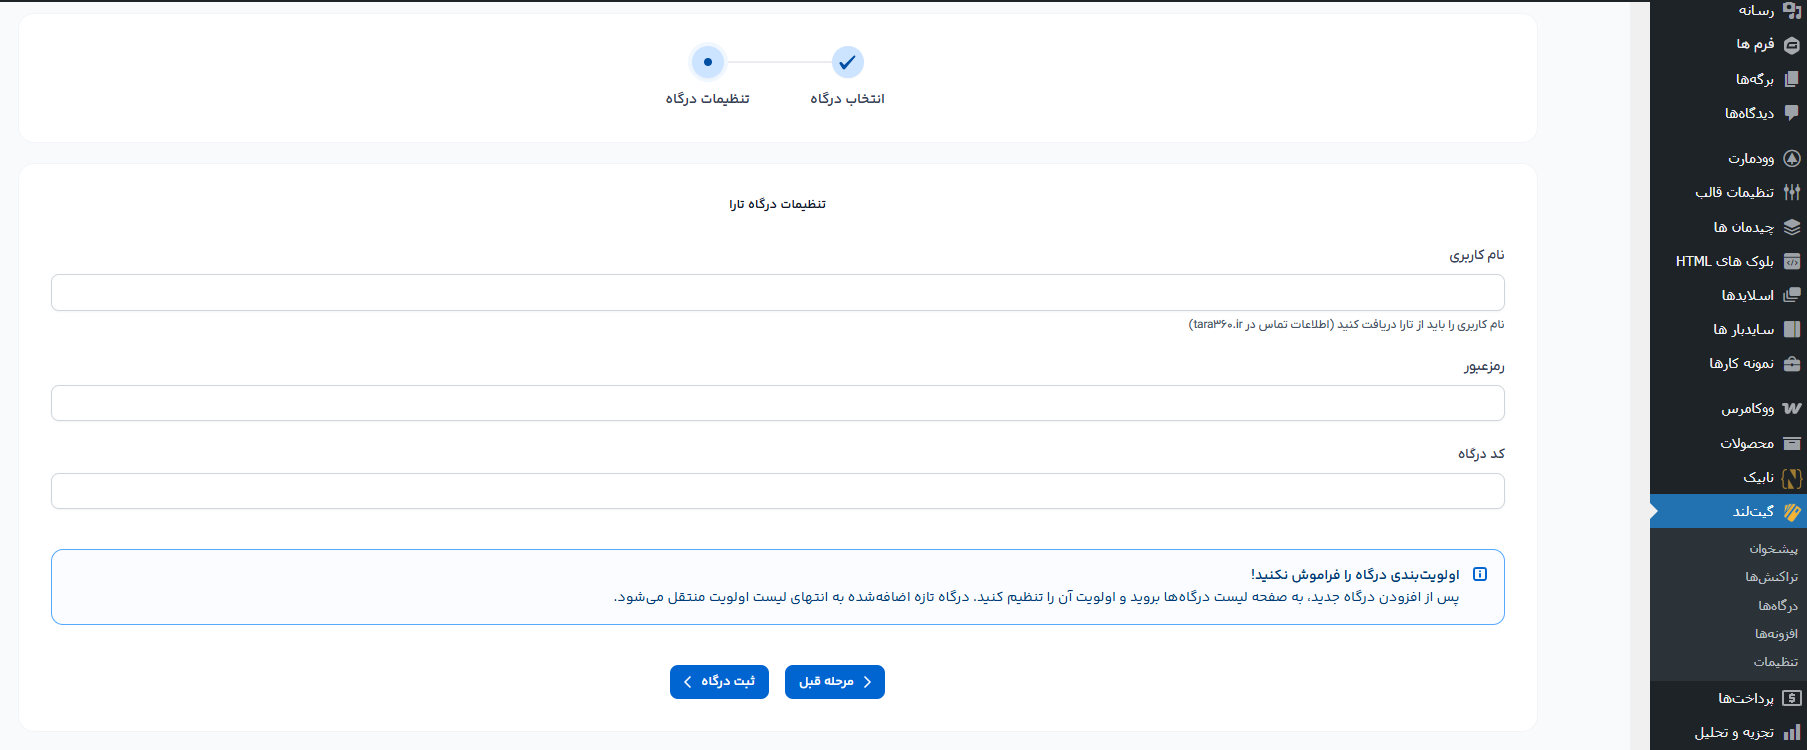This screenshot has height=750, width=1807.
Task: Click the سایدبار ها icon
Action: click(x=1792, y=329)
